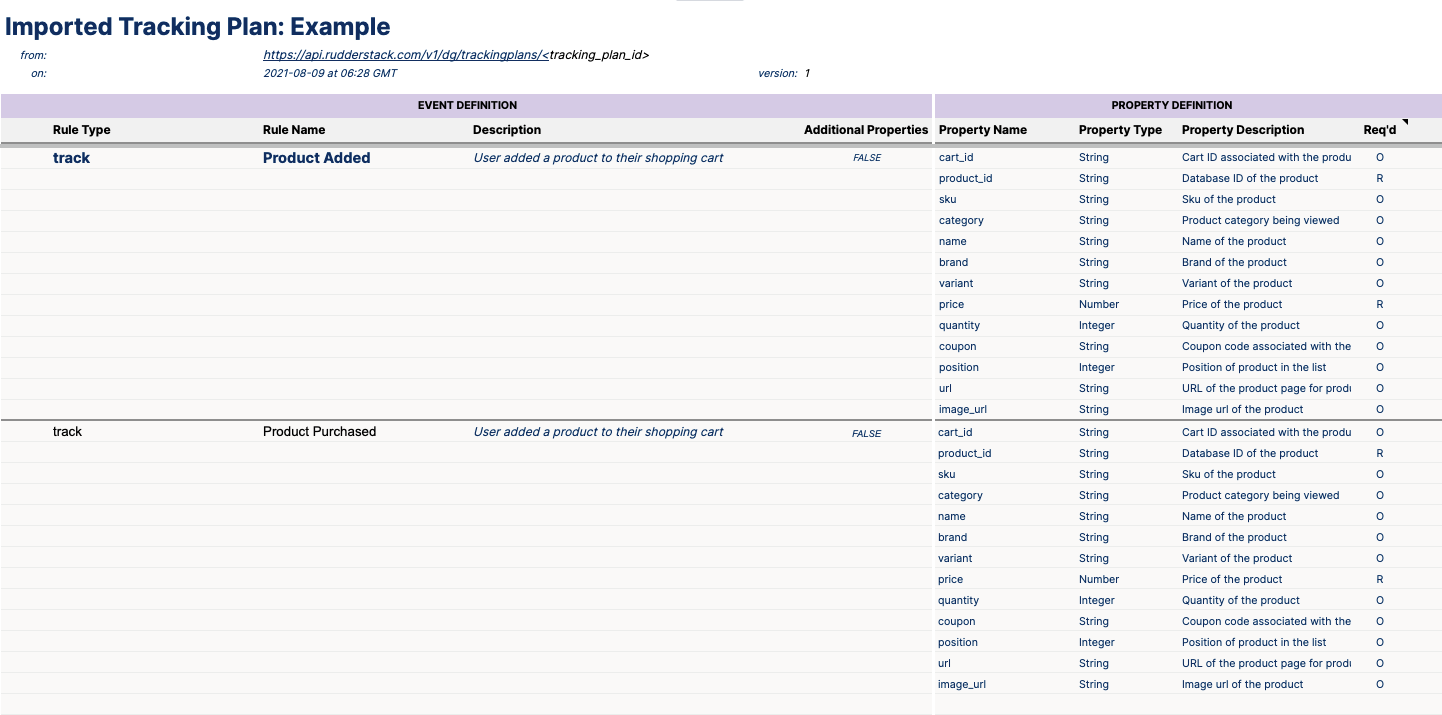Select 'Number' type for Product Purchased price
The image size is (1442, 715).
(1099, 579)
